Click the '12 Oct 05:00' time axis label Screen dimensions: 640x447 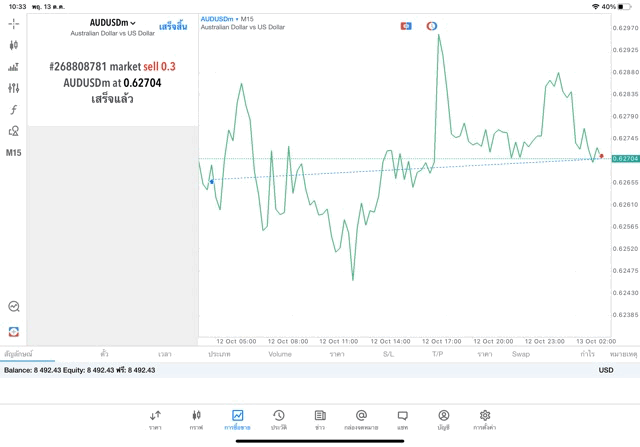[236, 341]
